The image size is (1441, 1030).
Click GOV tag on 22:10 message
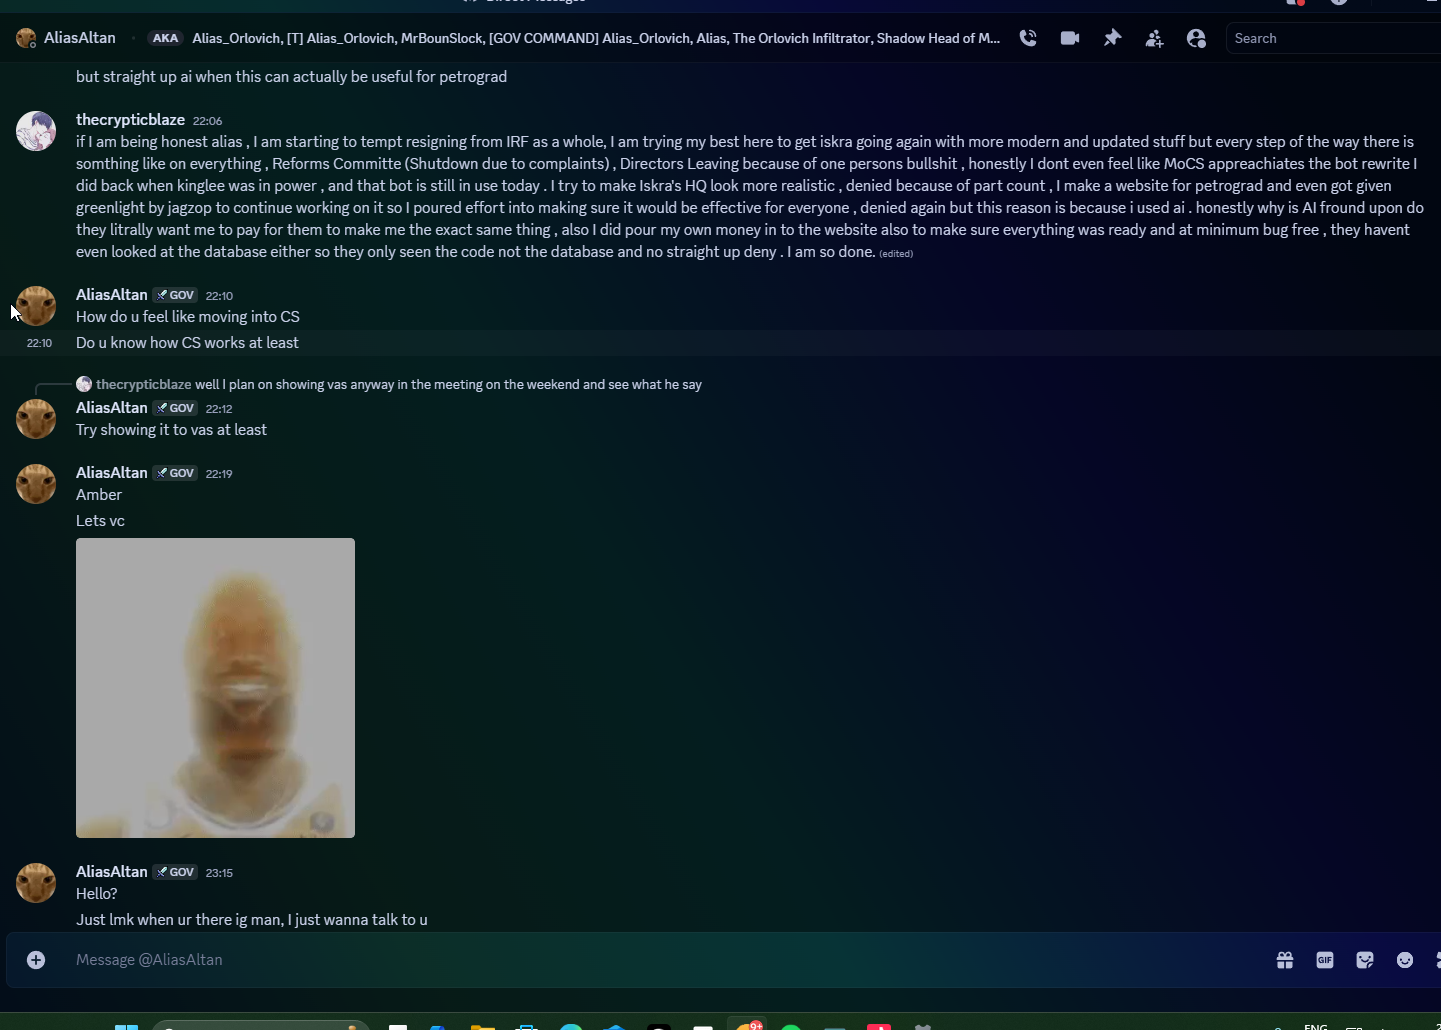tap(176, 295)
